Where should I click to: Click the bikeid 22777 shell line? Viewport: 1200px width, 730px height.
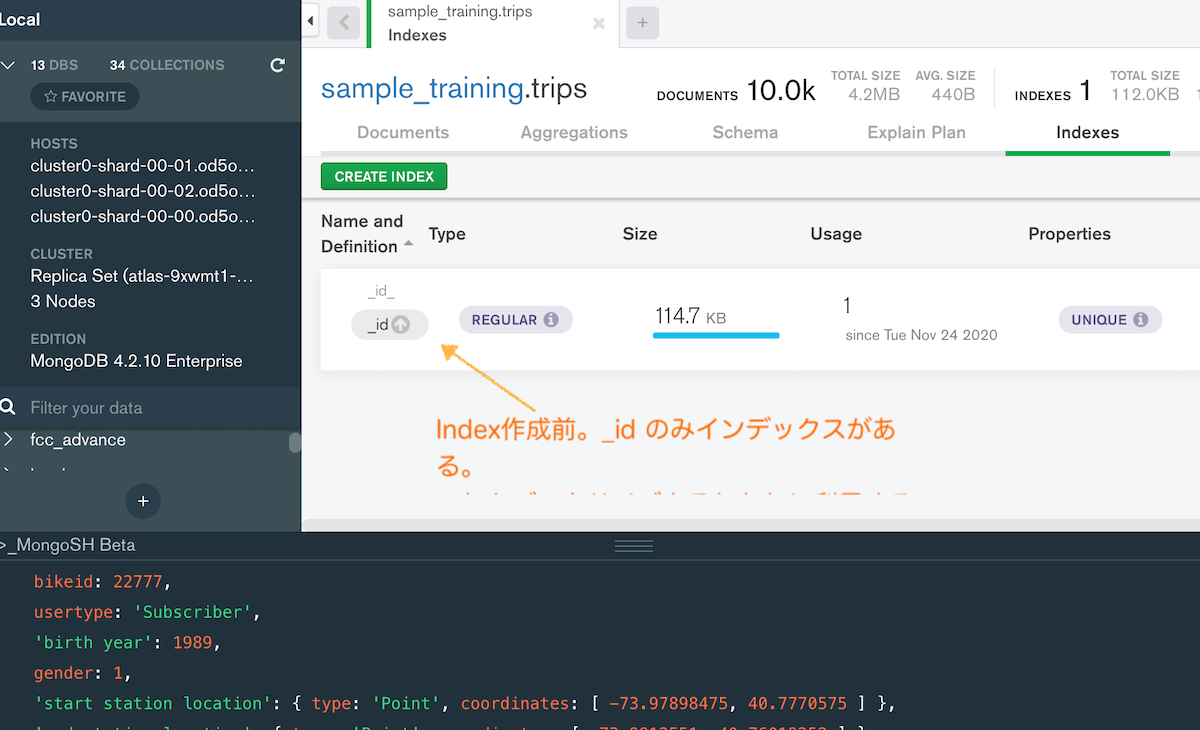click(103, 581)
